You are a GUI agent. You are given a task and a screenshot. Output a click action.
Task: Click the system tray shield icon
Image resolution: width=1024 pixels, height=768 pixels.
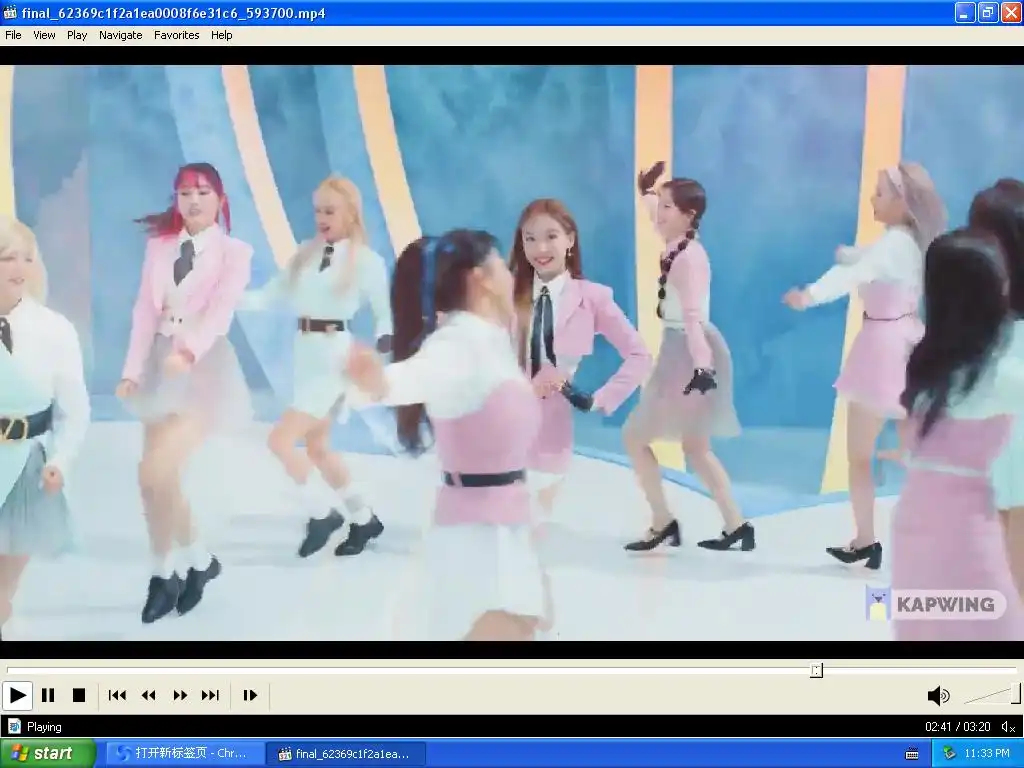point(949,754)
